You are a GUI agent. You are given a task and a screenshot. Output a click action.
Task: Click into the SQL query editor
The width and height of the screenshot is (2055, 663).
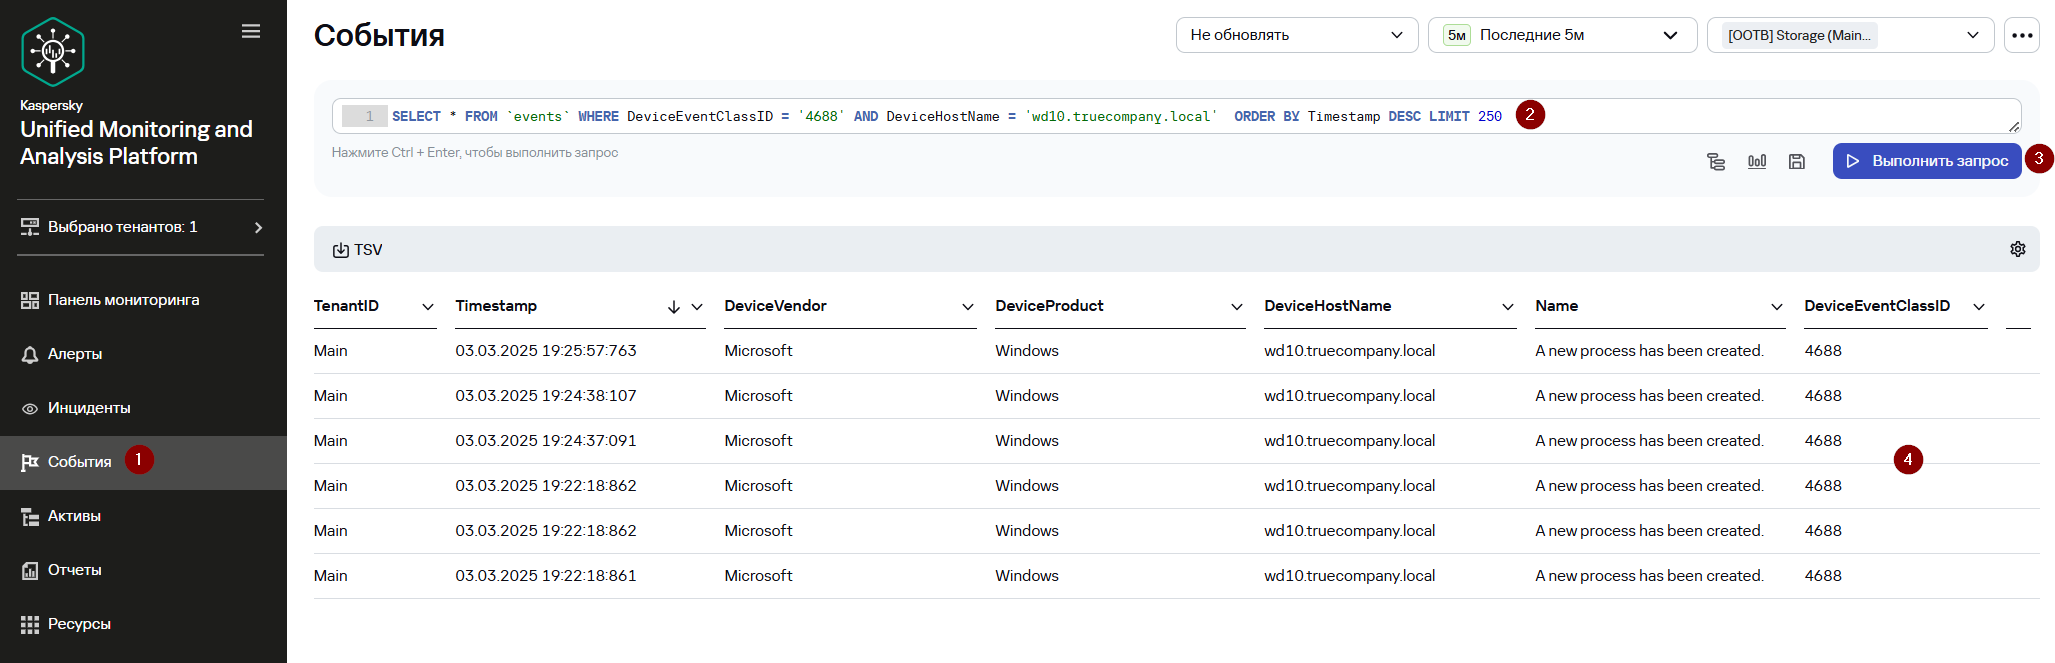click(1176, 116)
